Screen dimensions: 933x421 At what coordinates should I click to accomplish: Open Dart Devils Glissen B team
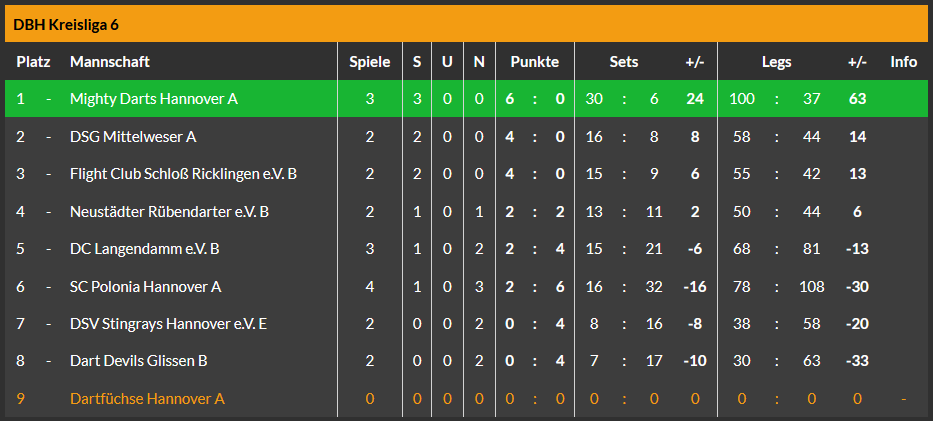(139, 361)
